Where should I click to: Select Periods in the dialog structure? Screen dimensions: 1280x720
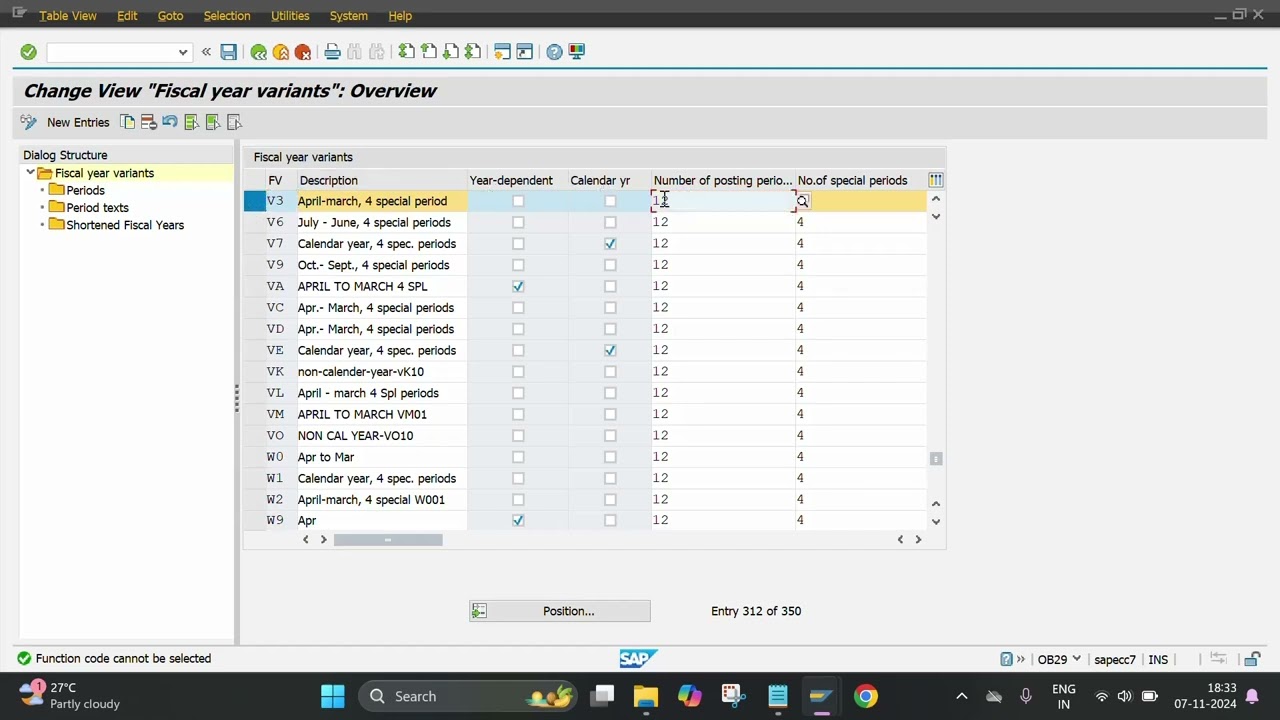(x=85, y=190)
